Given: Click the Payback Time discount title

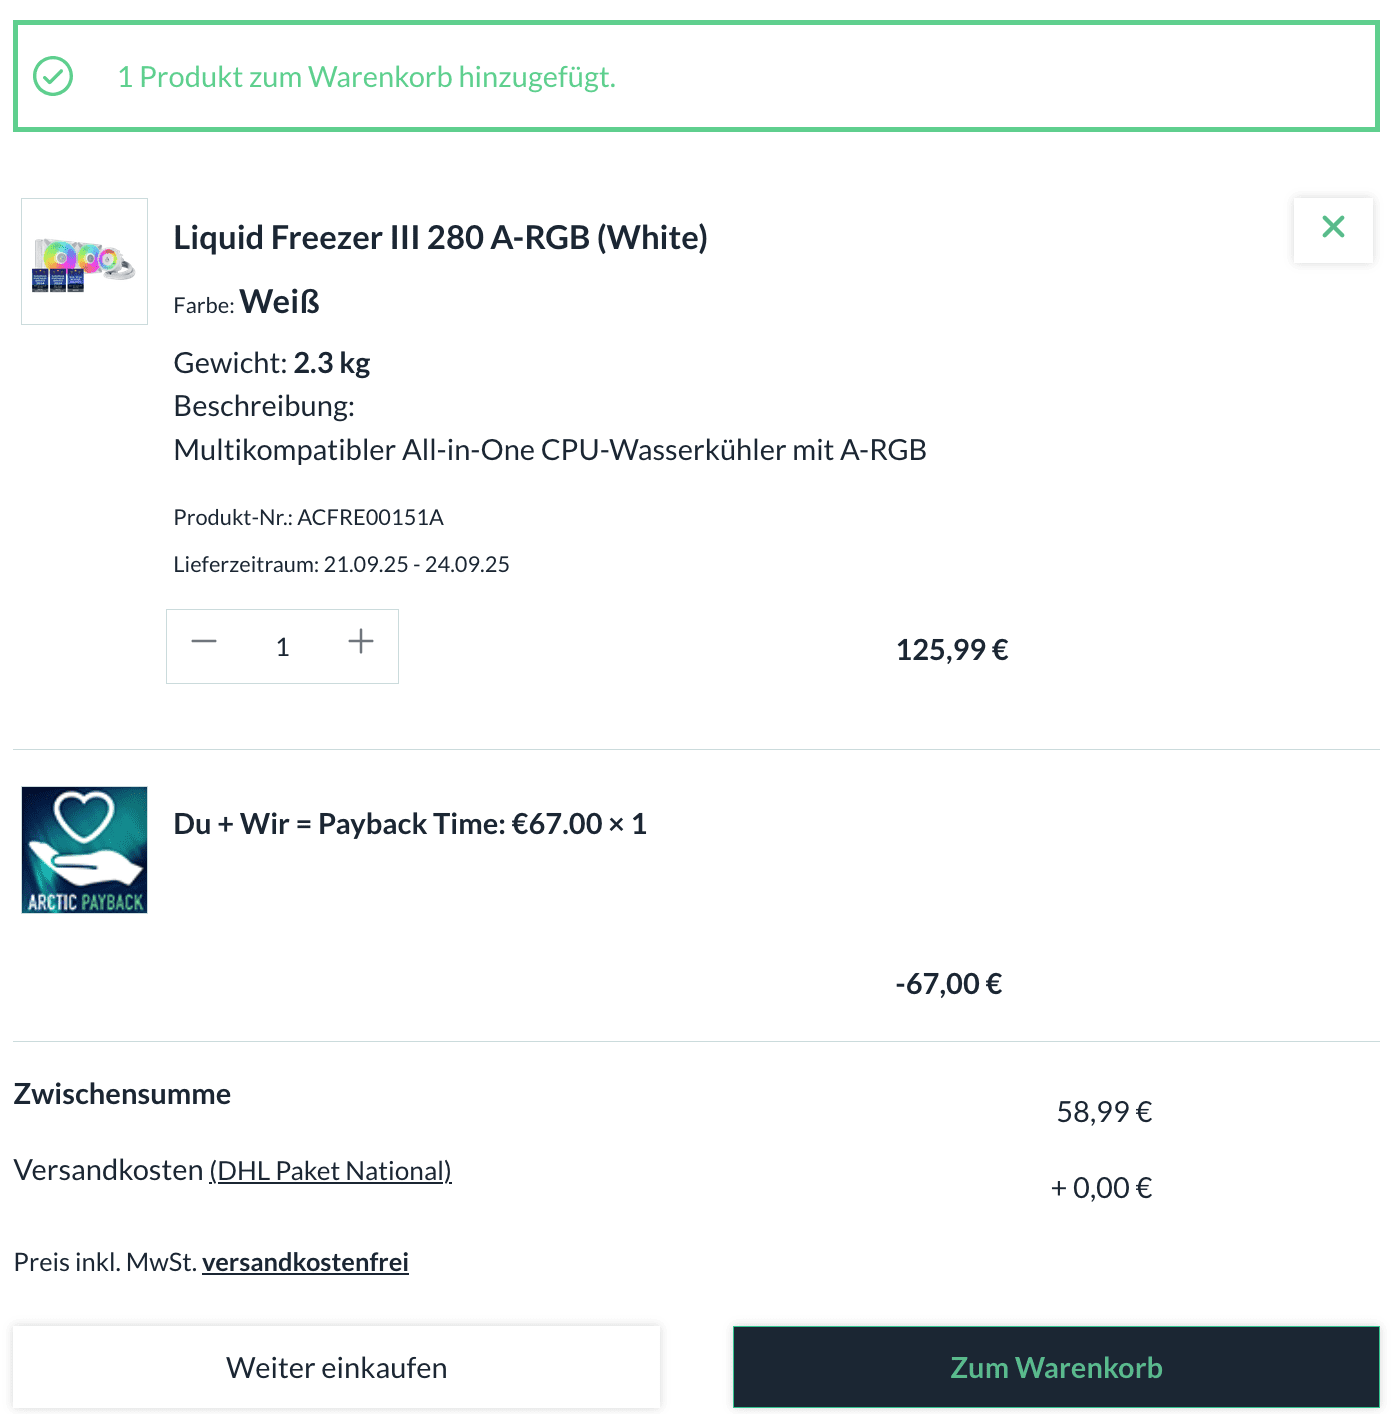Looking at the screenshot, I should point(410,824).
